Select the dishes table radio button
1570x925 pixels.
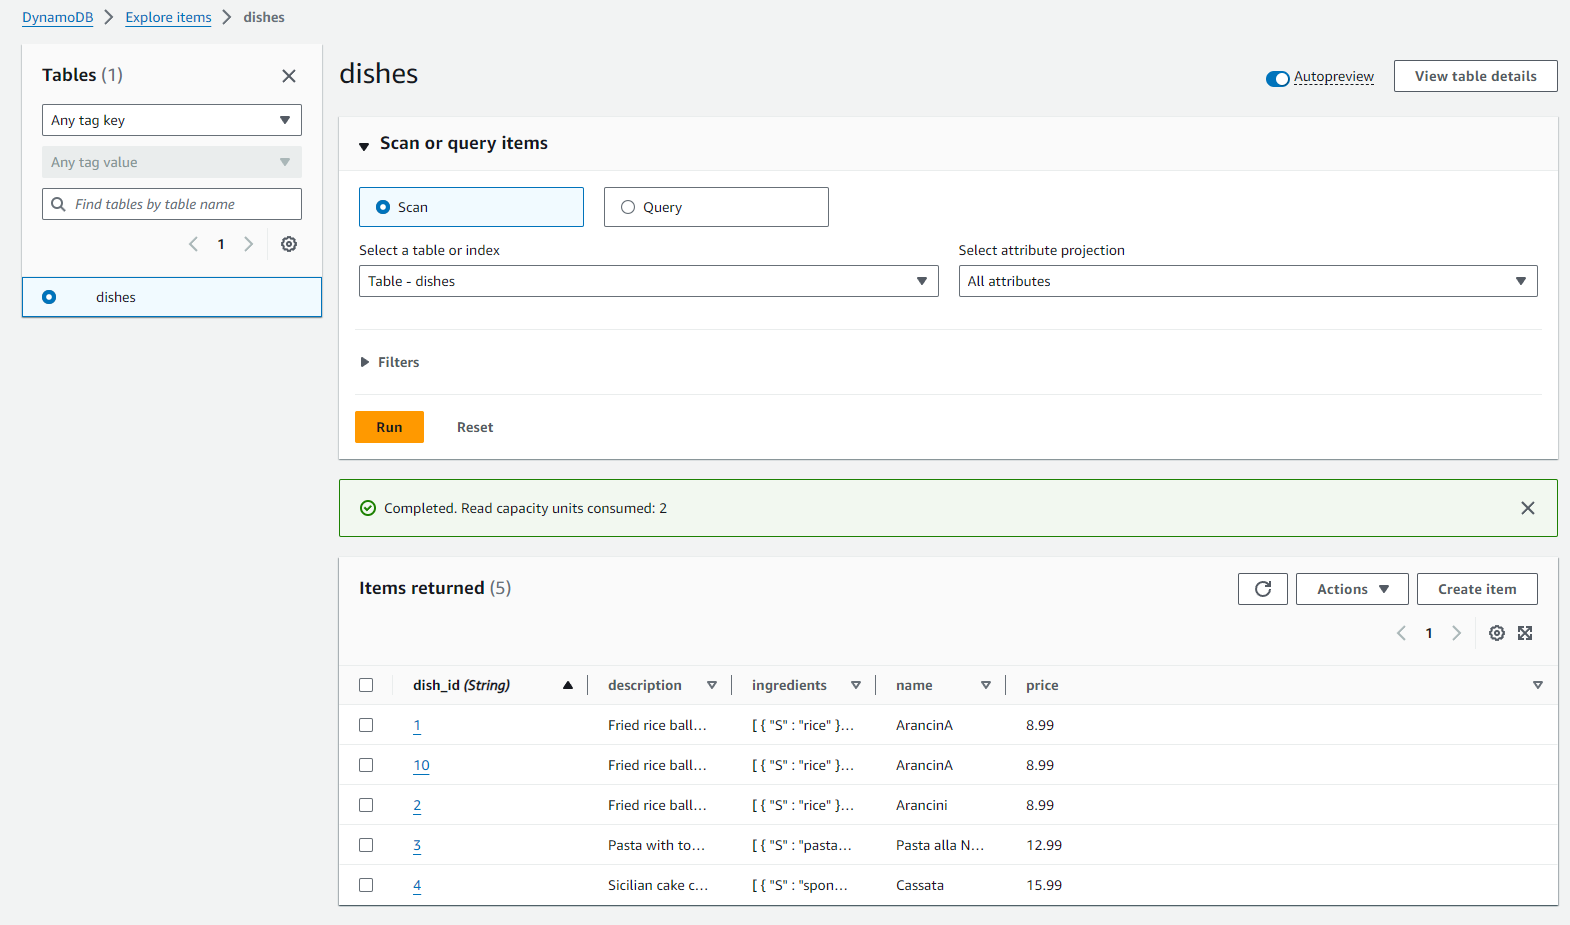click(49, 297)
